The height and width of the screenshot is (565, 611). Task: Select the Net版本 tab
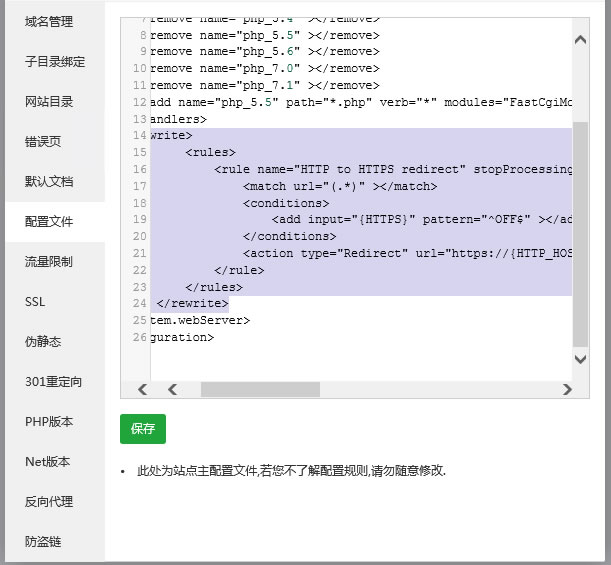coord(48,462)
